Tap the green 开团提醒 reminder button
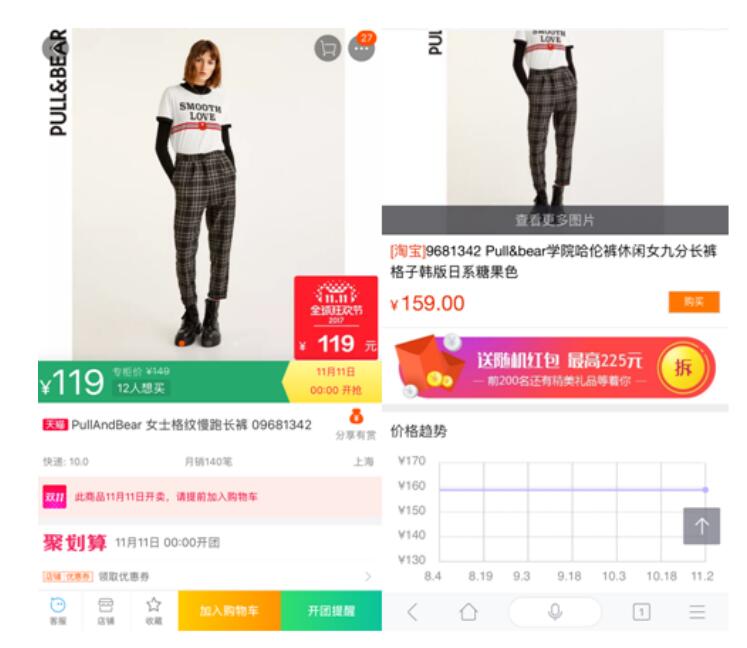 pos(332,611)
